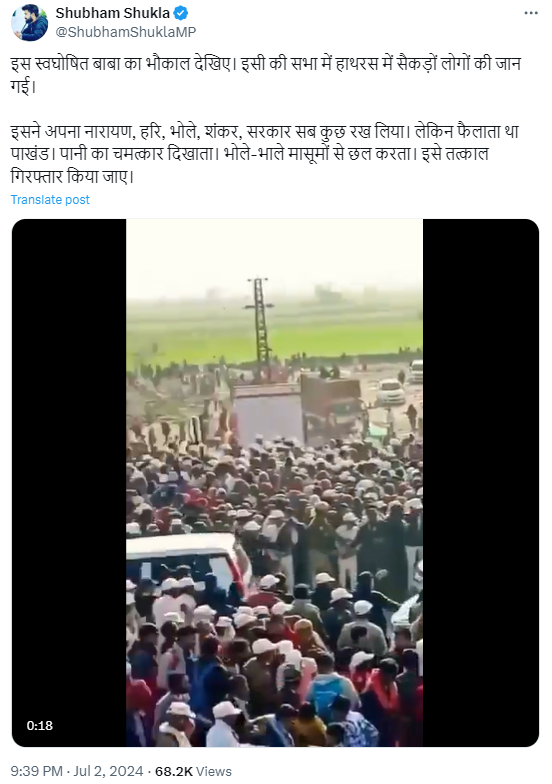View the 68.2K view count
This screenshot has width=552, height=784.
pos(174,771)
